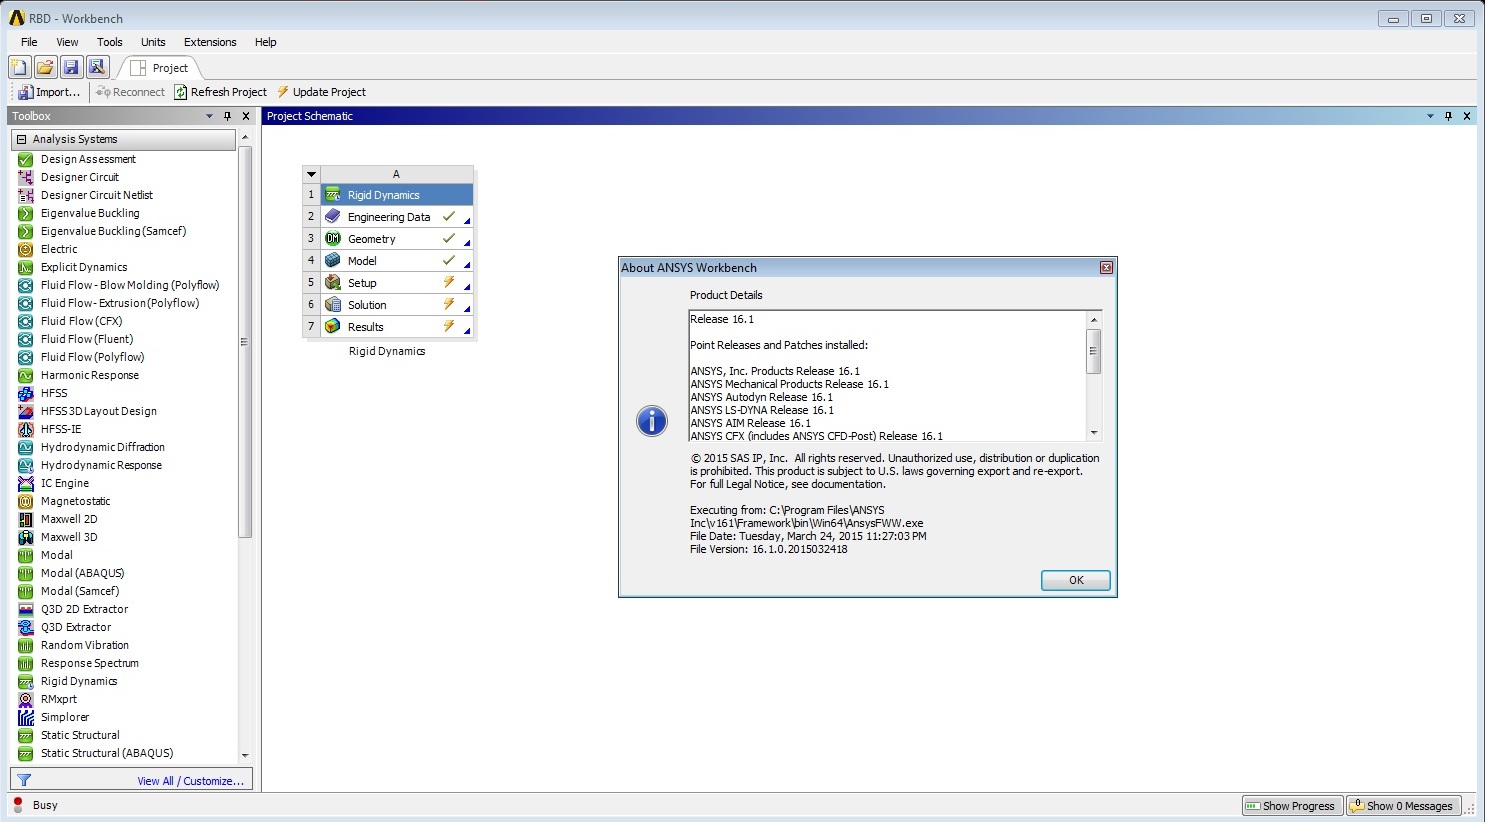
Task: Click scroll-down arrow in Product Details list
Action: (x=1093, y=433)
